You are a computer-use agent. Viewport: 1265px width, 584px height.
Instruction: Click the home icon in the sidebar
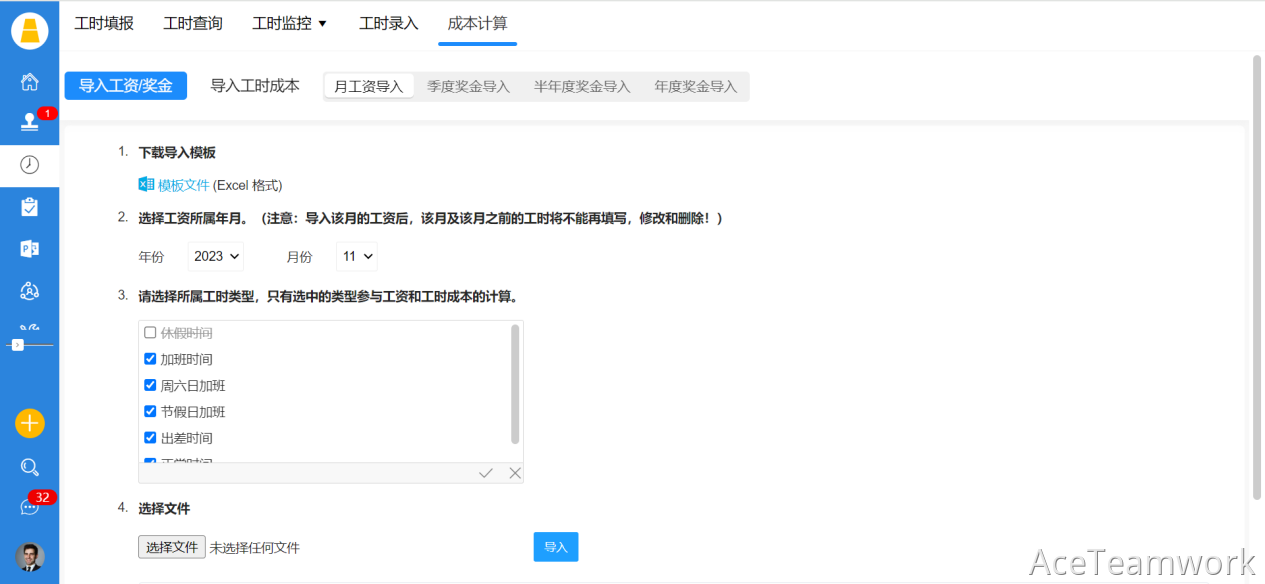coord(29,82)
